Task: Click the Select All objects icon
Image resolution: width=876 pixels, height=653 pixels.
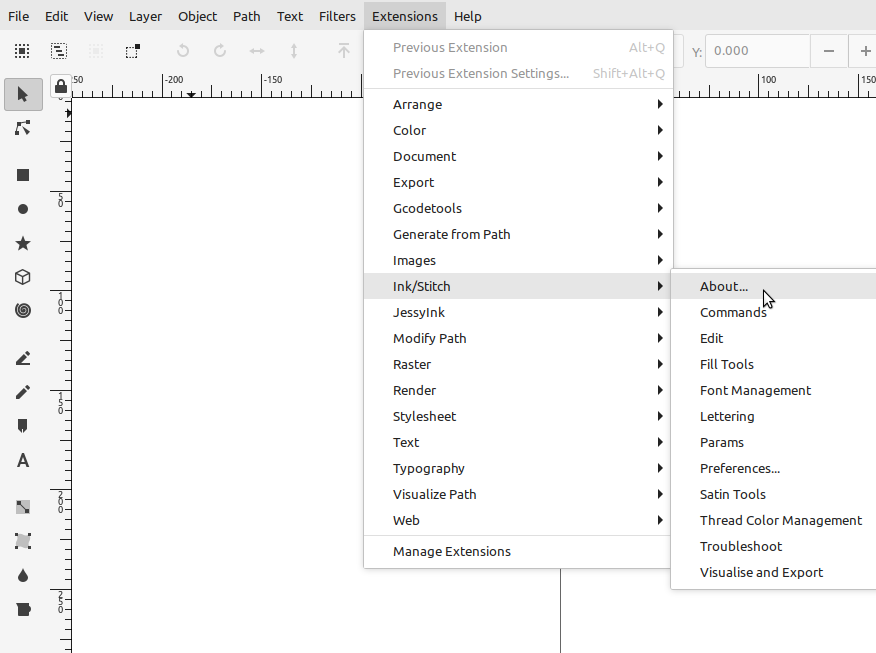Action: (x=22, y=51)
